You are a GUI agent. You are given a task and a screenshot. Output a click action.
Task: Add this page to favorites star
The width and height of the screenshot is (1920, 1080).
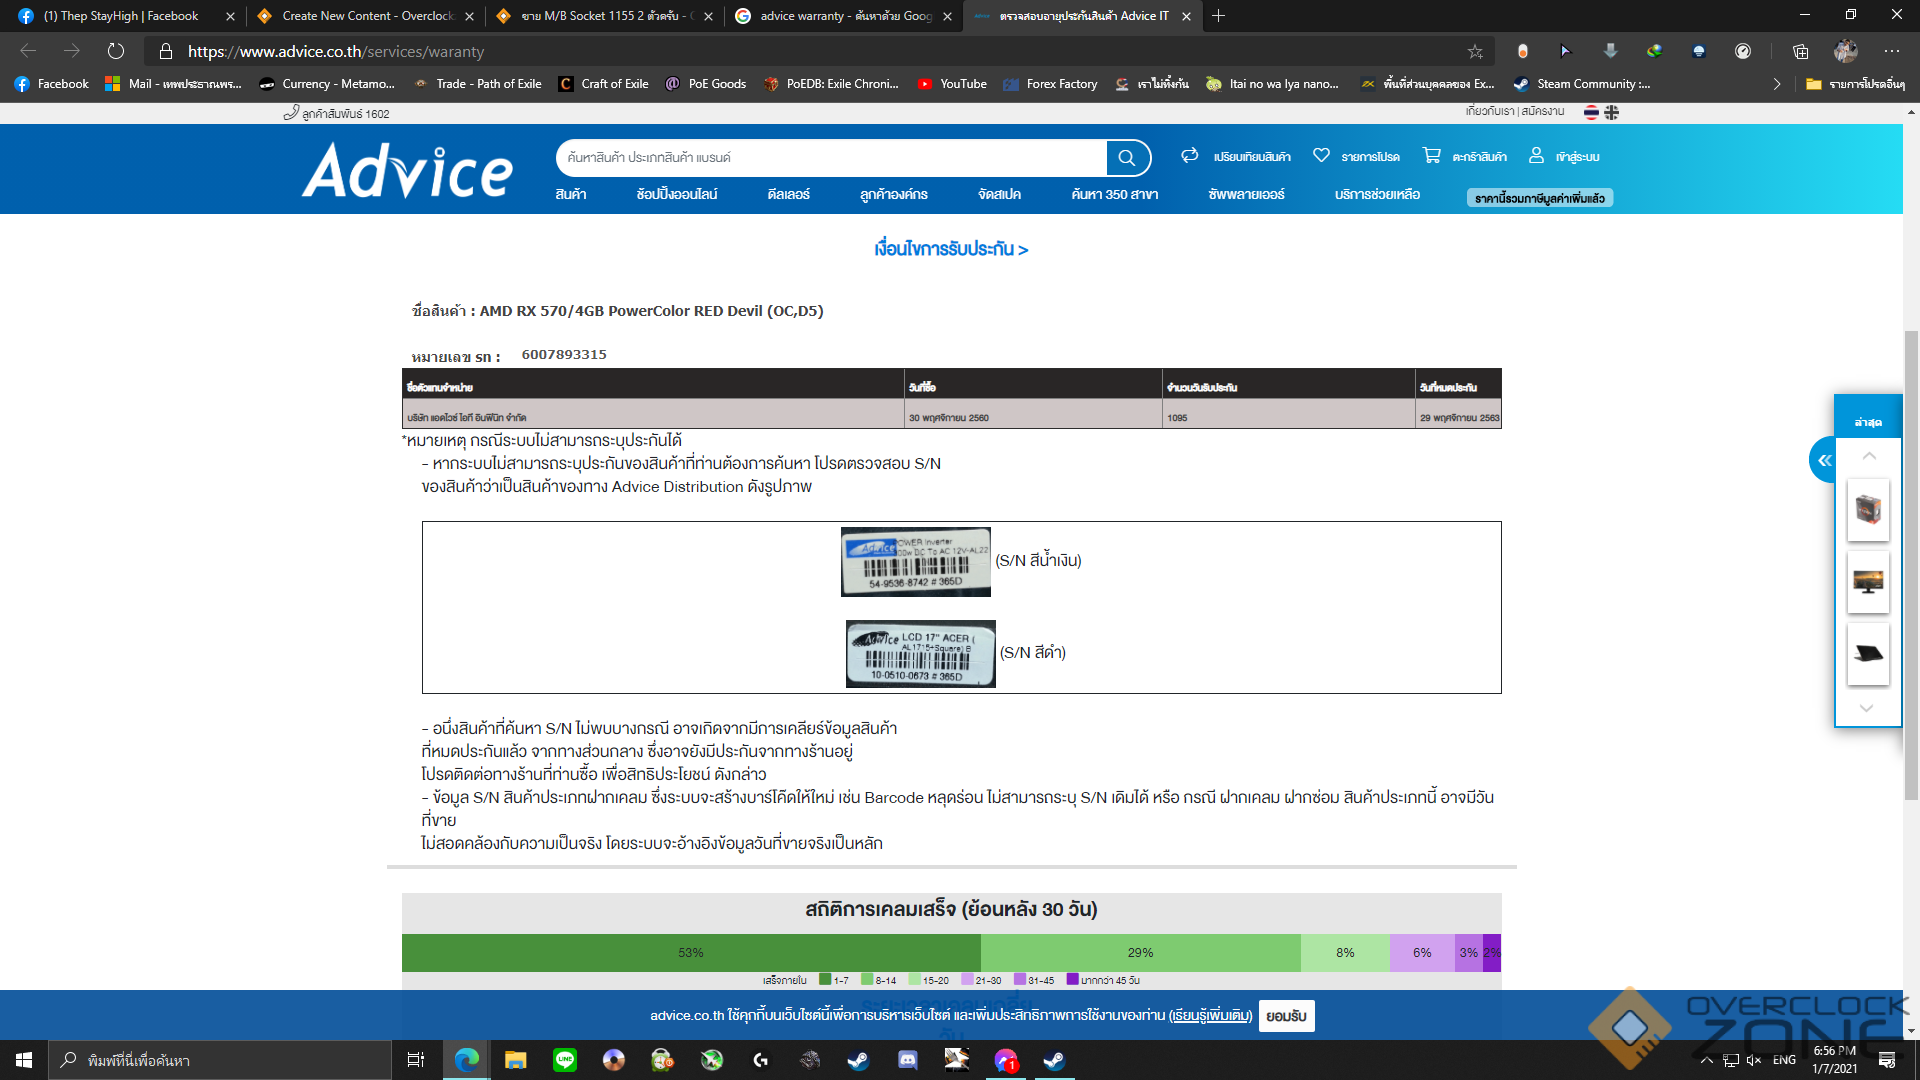click(x=1475, y=51)
